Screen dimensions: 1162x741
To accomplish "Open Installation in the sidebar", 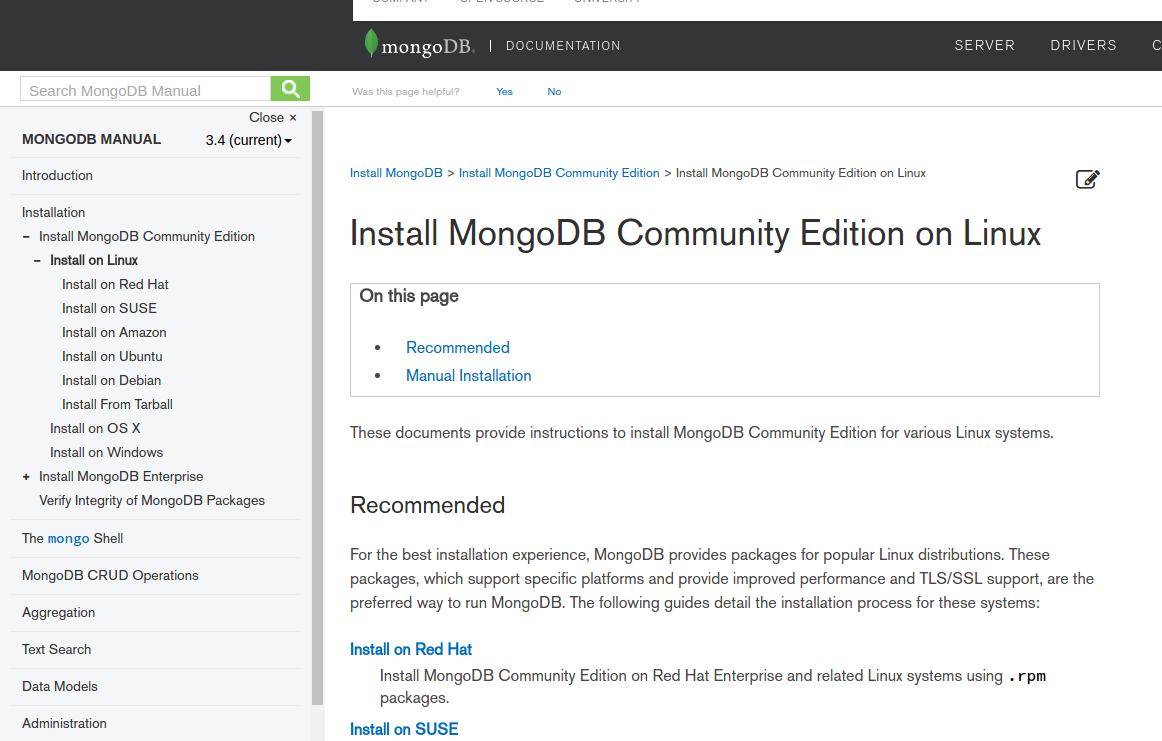I will (x=53, y=213).
